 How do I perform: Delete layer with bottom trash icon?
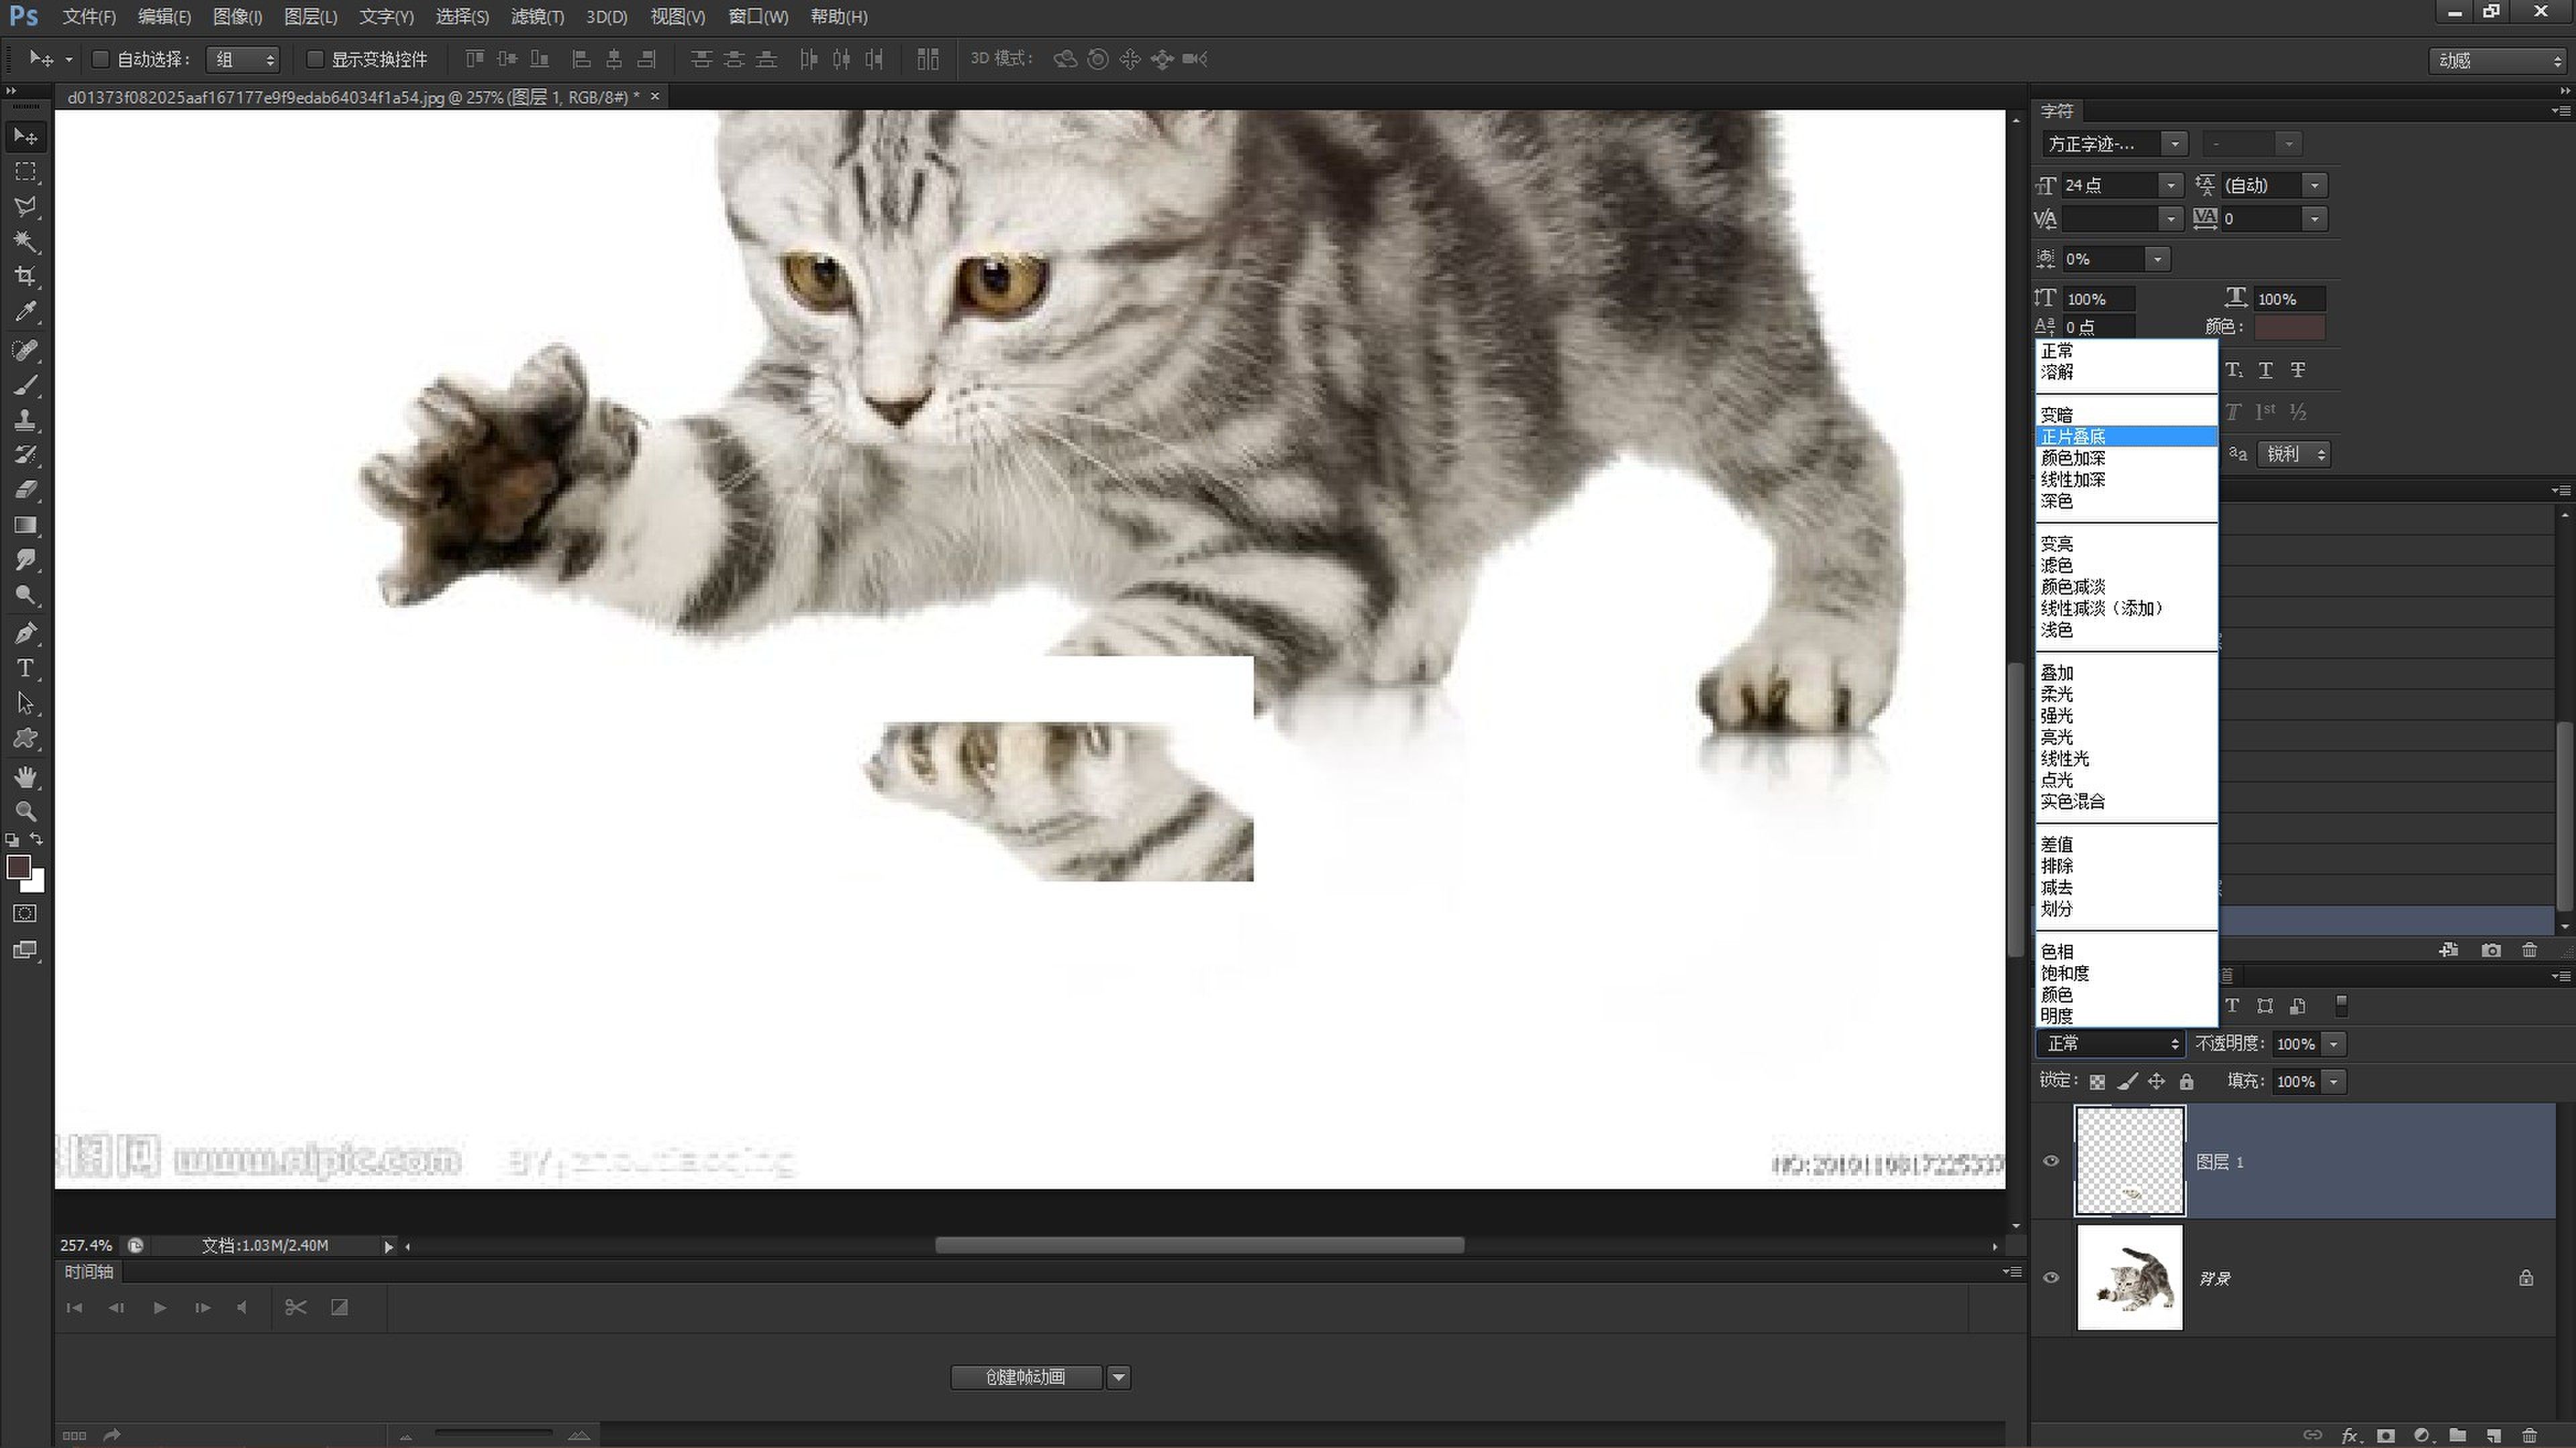click(x=2529, y=1436)
